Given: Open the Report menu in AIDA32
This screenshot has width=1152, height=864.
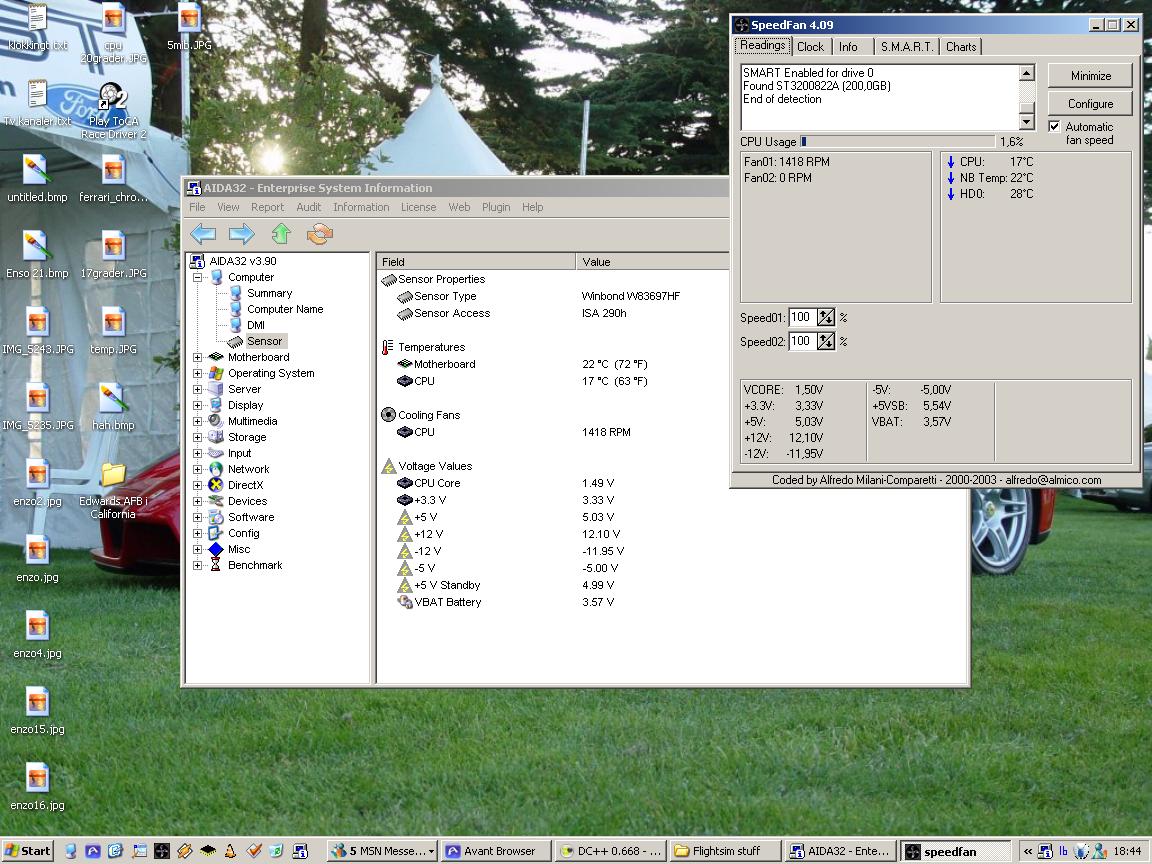Looking at the screenshot, I should pyautogui.click(x=267, y=207).
